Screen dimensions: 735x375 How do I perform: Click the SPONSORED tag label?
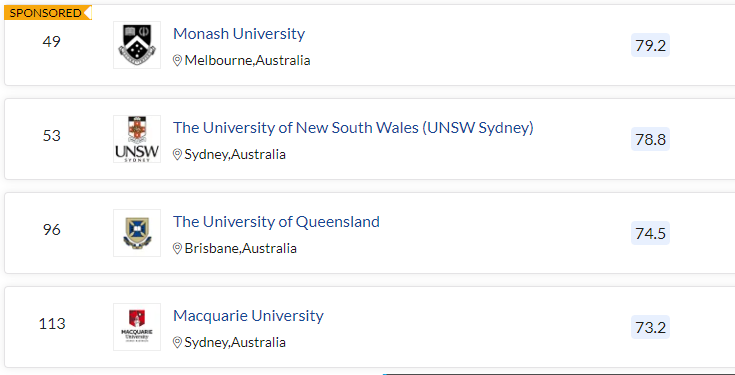(x=47, y=13)
